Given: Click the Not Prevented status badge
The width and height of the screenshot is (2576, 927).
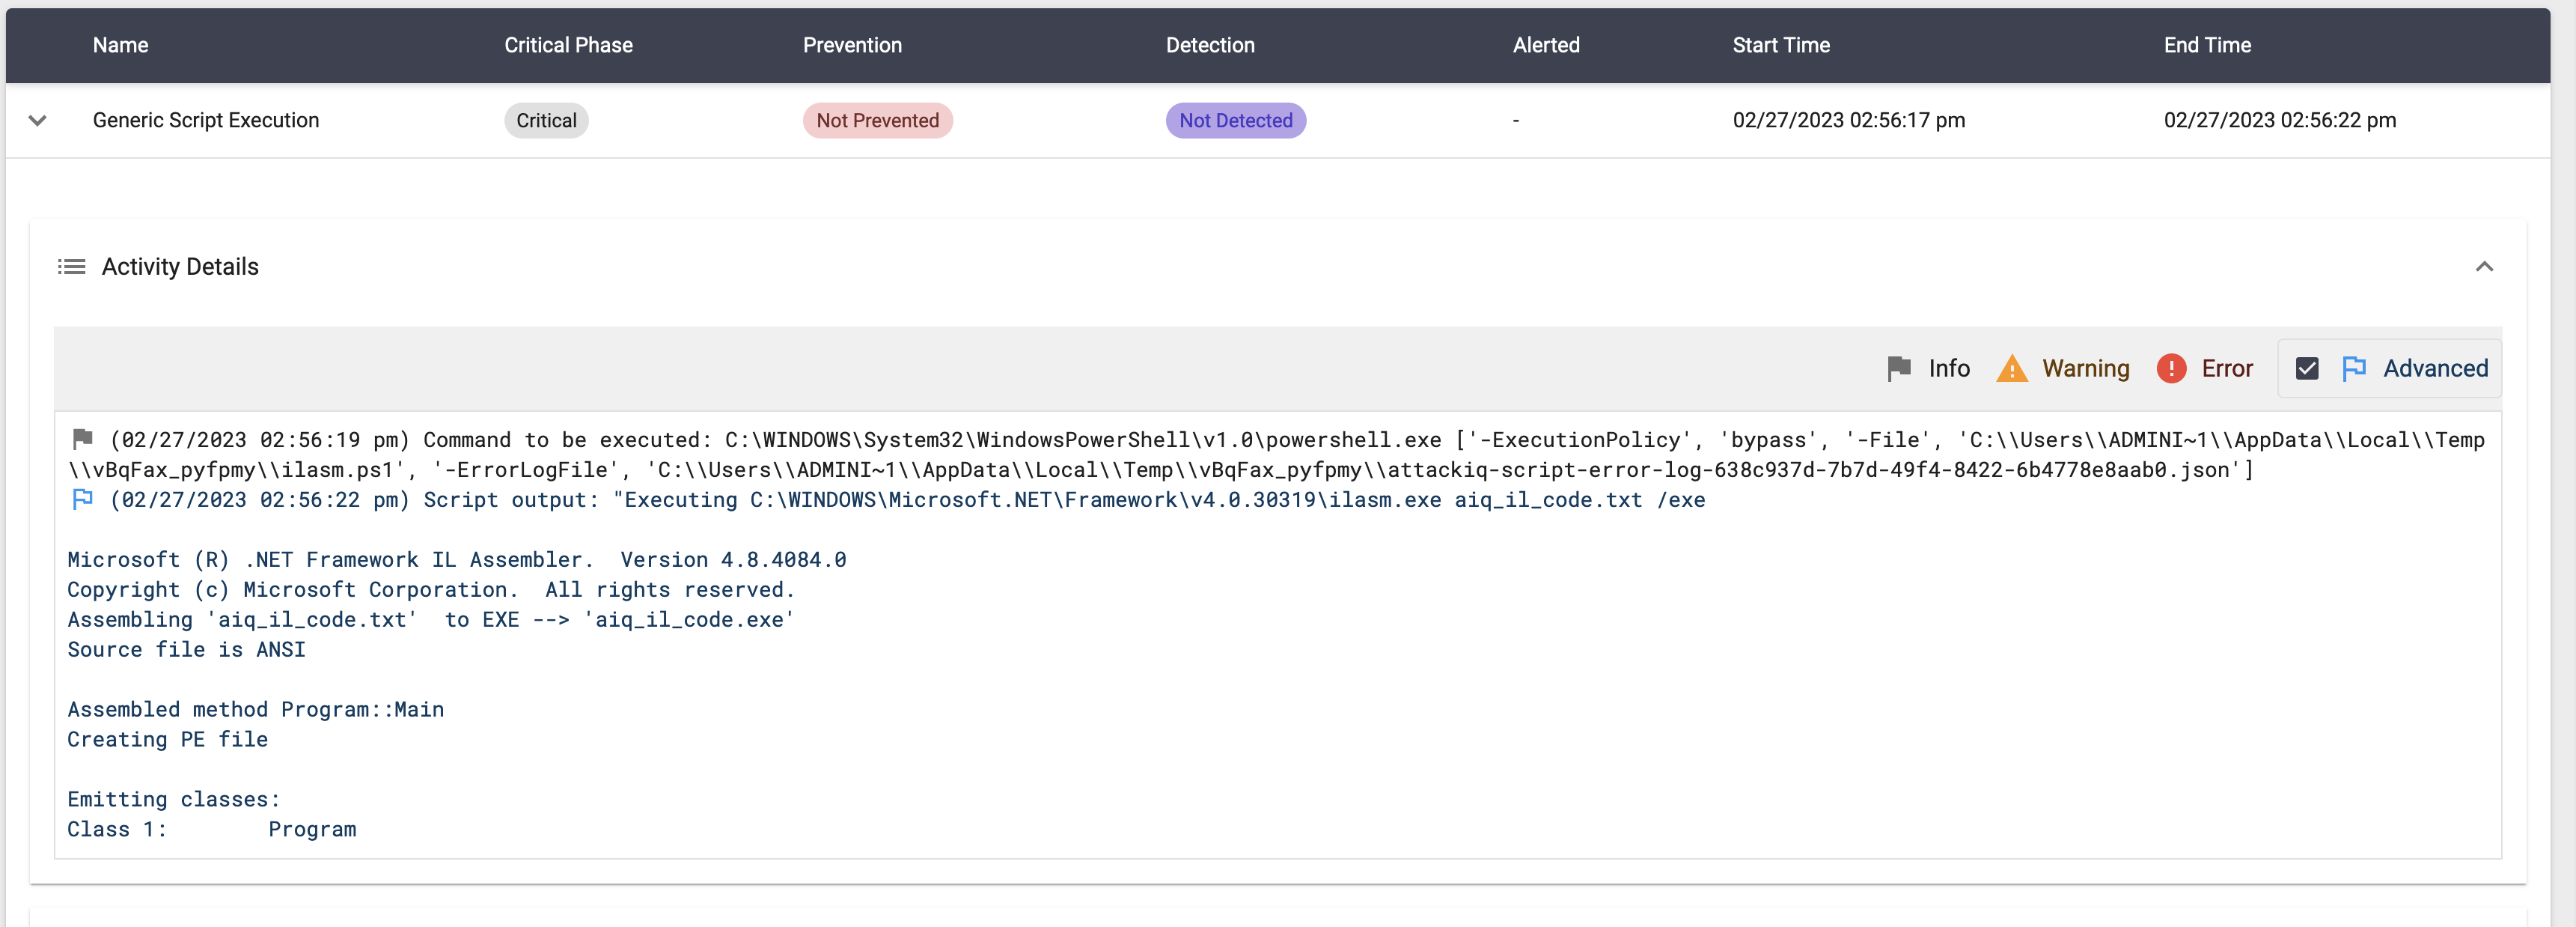Looking at the screenshot, I should 877,120.
